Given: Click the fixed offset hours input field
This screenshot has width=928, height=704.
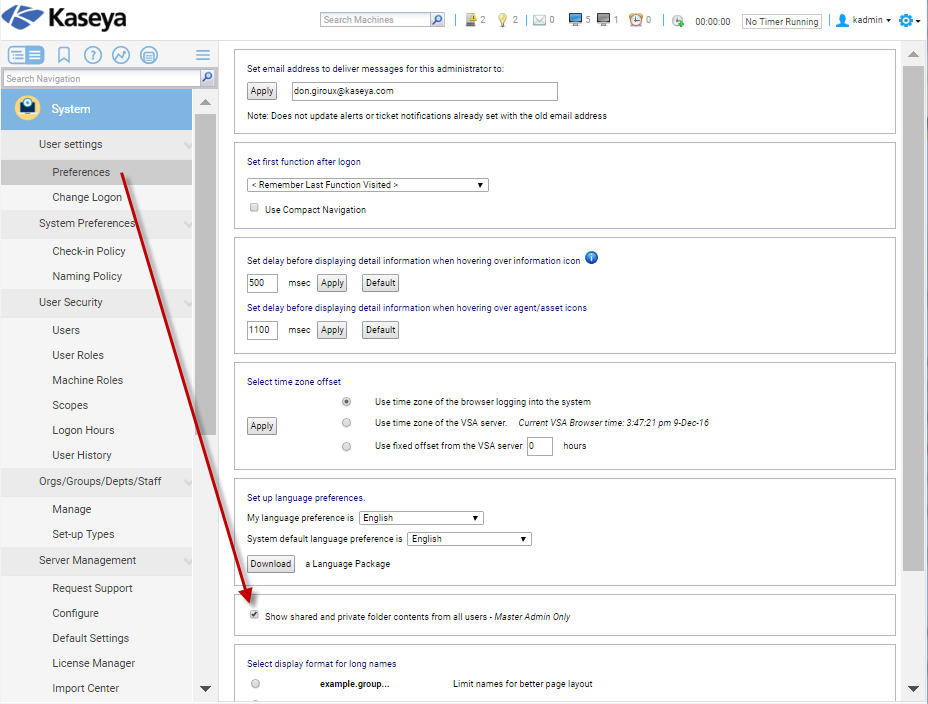Looking at the screenshot, I should coord(539,446).
